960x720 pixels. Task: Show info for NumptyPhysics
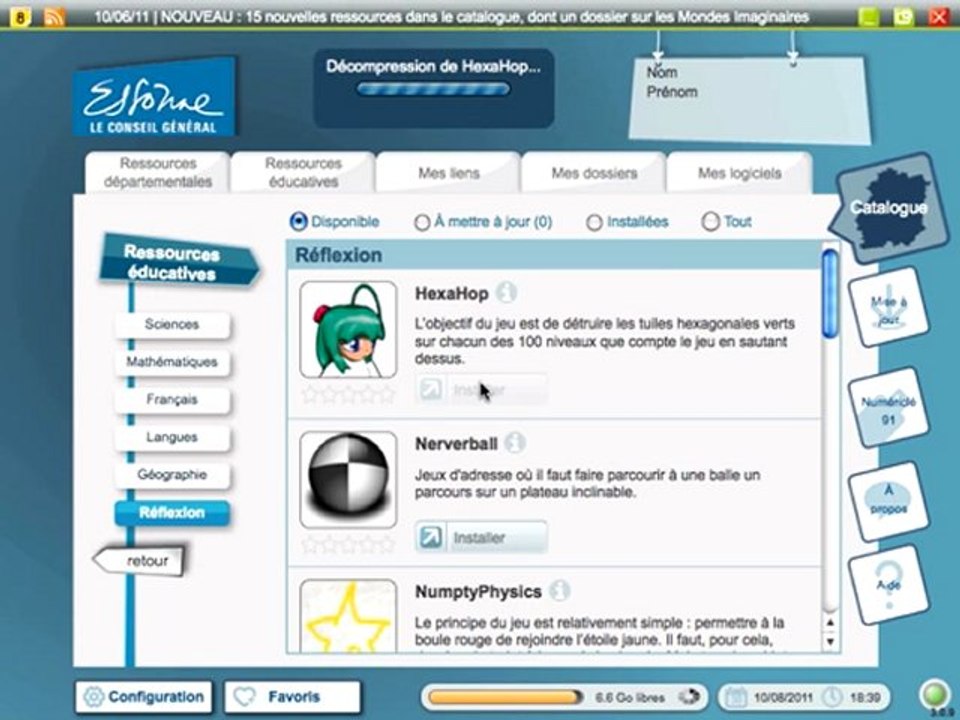[559, 591]
